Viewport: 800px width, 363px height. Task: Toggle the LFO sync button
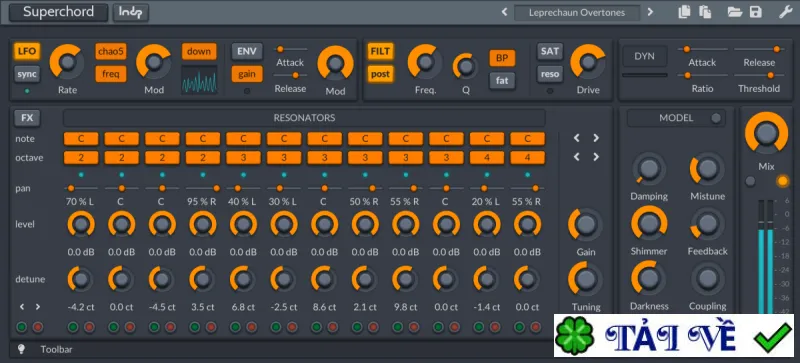(27, 74)
